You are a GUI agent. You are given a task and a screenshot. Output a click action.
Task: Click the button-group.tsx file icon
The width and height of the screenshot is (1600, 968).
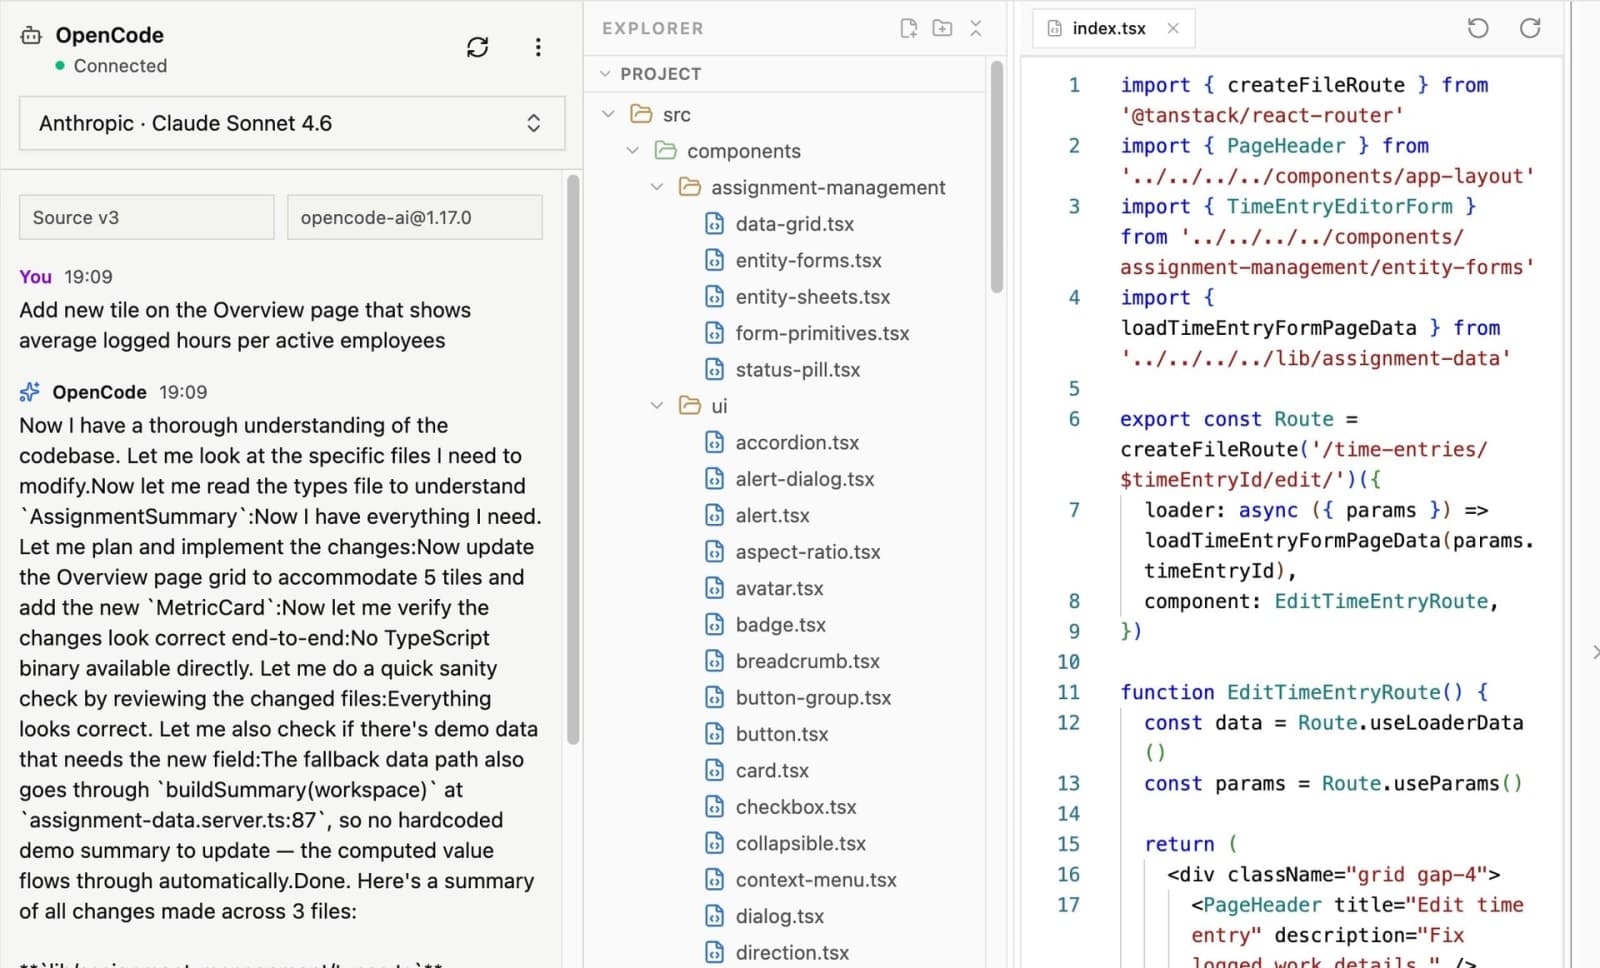714,697
